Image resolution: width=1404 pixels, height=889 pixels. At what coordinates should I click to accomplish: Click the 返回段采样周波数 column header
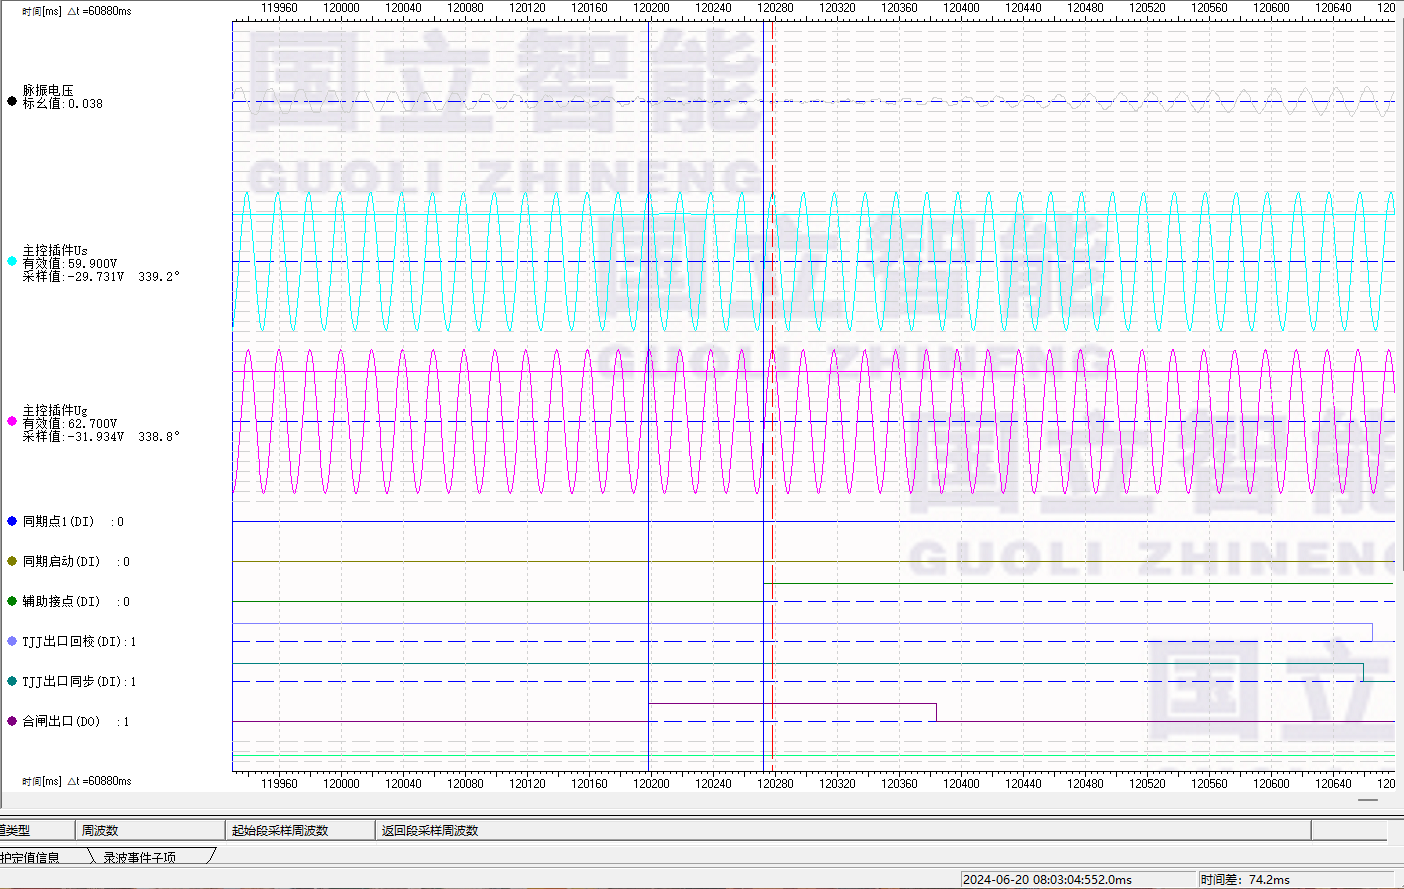click(430, 830)
